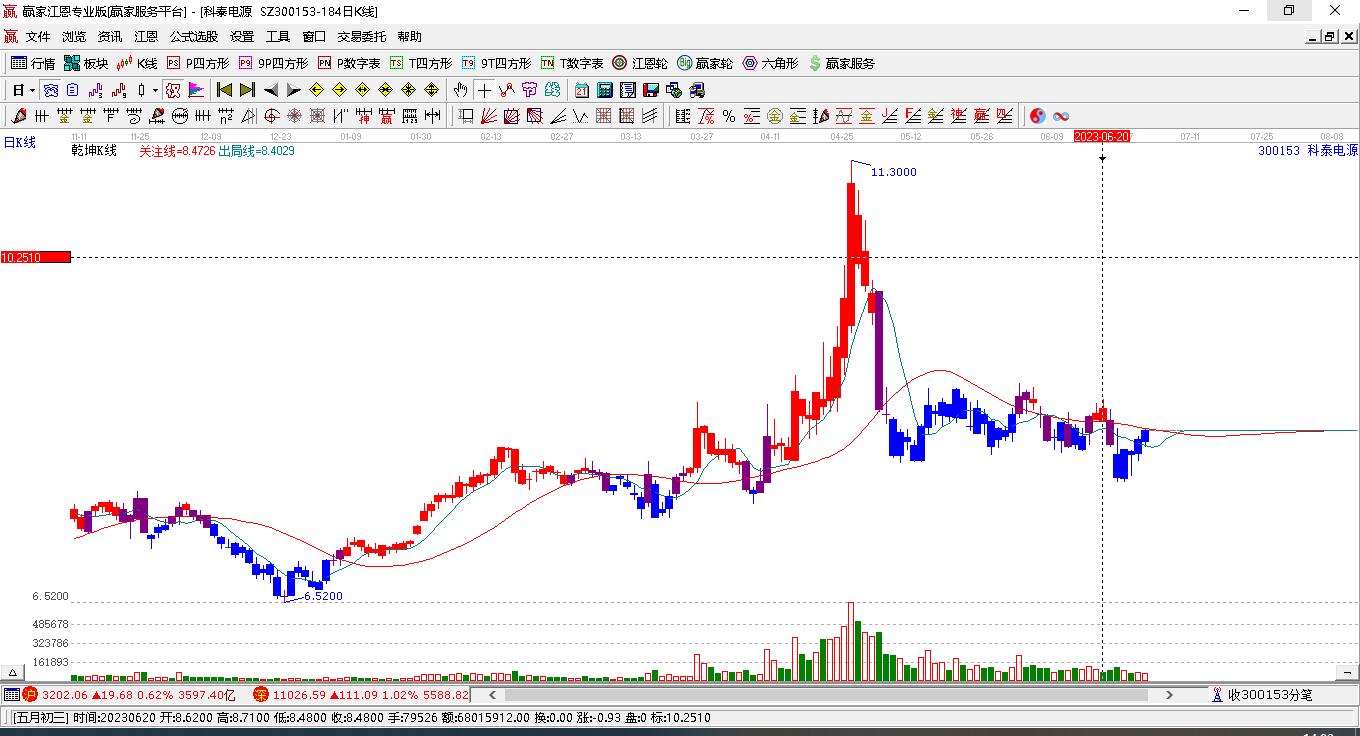This screenshot has height=736, width=1360.
Task: Open the 帮助 menu
Action: pyautogui.click(x=409, y=37)
